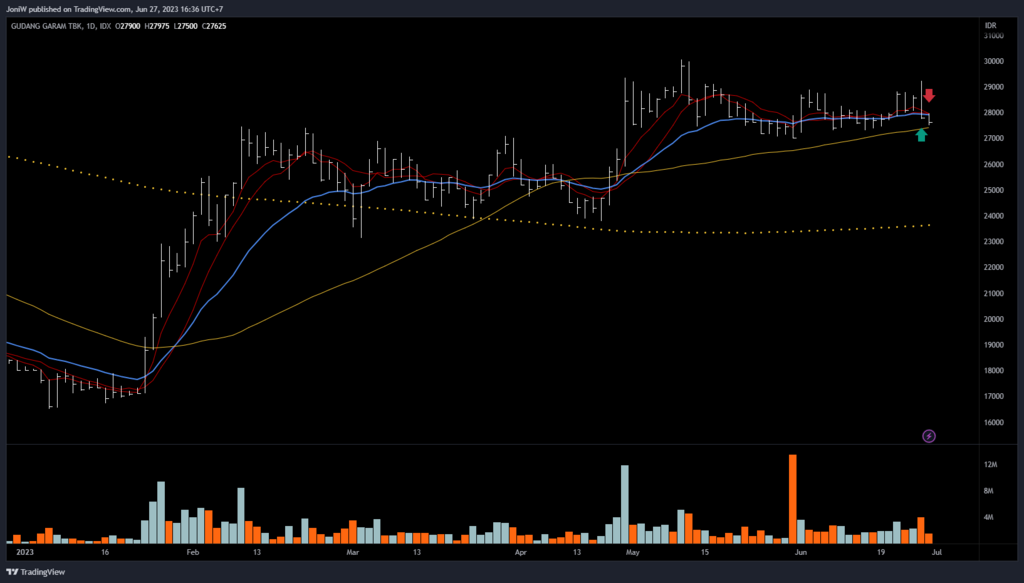
Task: Click the JoniW author name
Action: tap(16, 8)
